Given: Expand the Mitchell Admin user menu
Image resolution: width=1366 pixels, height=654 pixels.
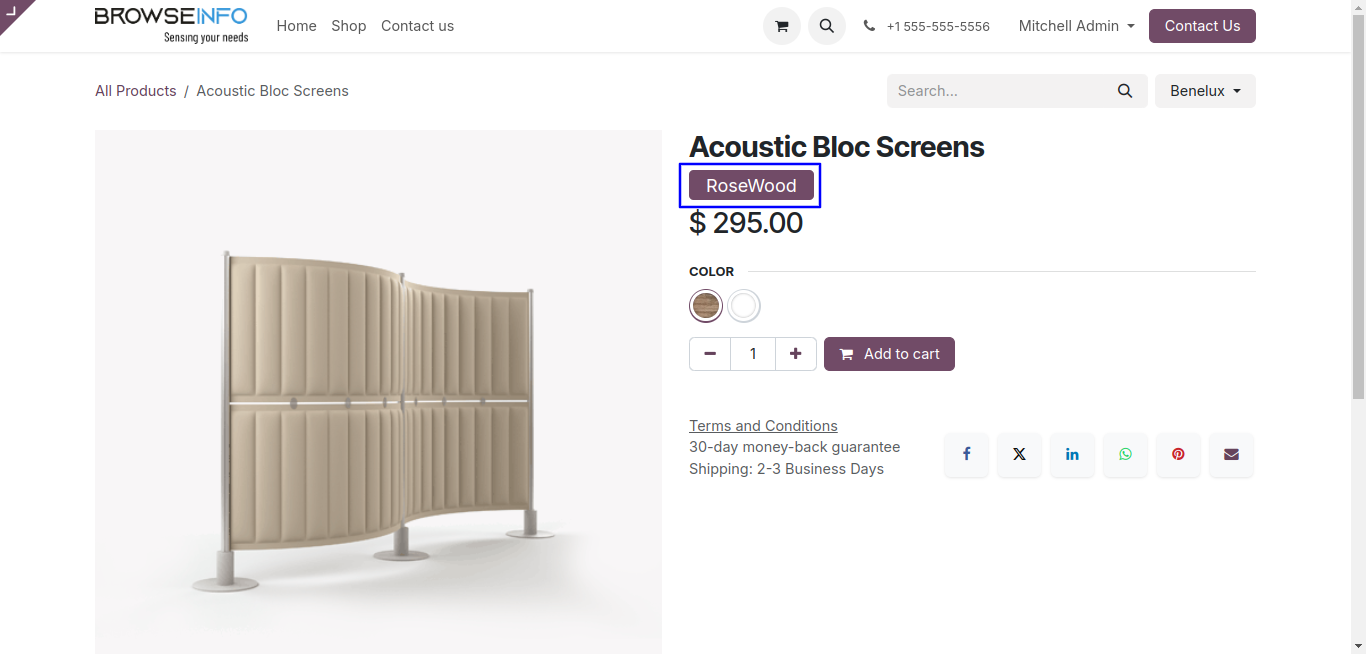Looking at the screenshot, I should coord(1076,26).
